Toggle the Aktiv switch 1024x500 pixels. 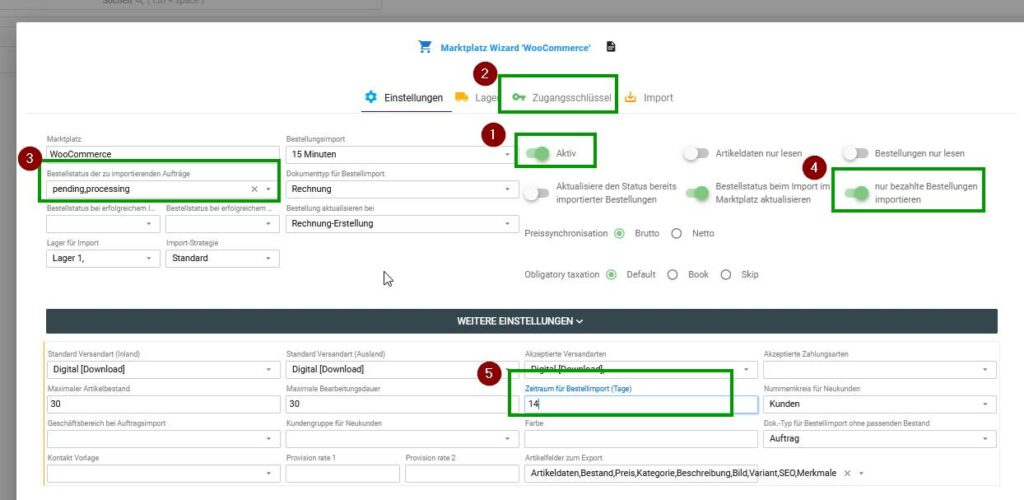click(x=538, y=154)
